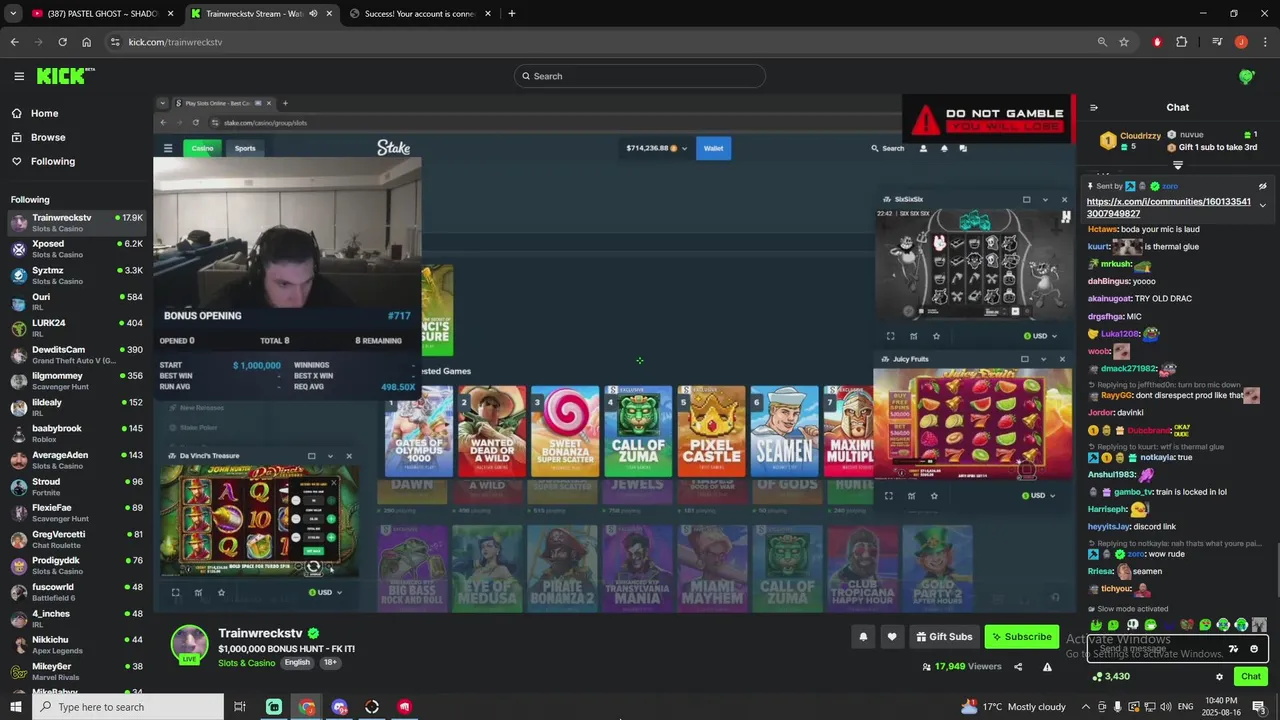Open the Chrome three-dot menu

click(x=1265, y=42)
